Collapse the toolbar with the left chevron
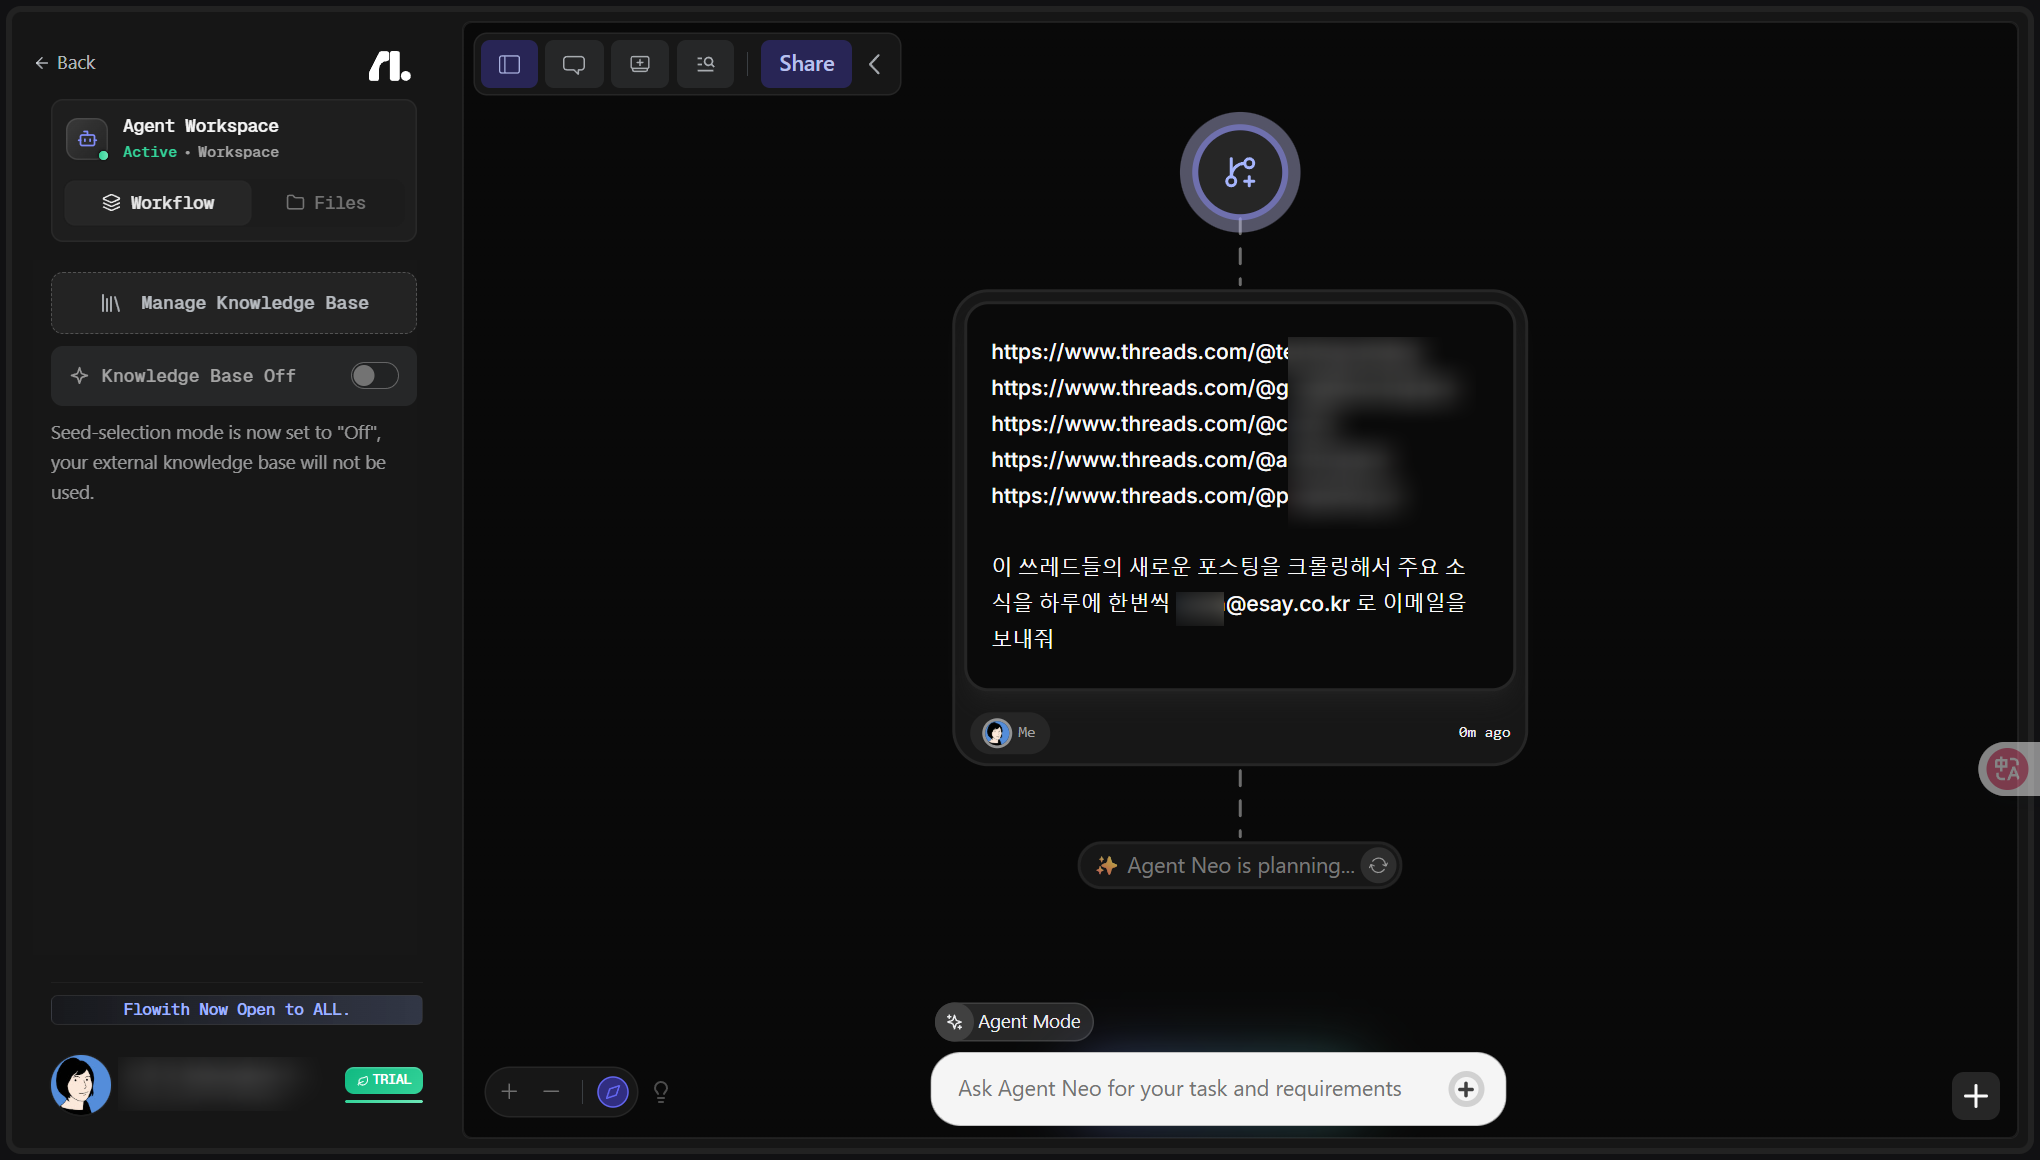2040x1160 pixels. [875, 64]
